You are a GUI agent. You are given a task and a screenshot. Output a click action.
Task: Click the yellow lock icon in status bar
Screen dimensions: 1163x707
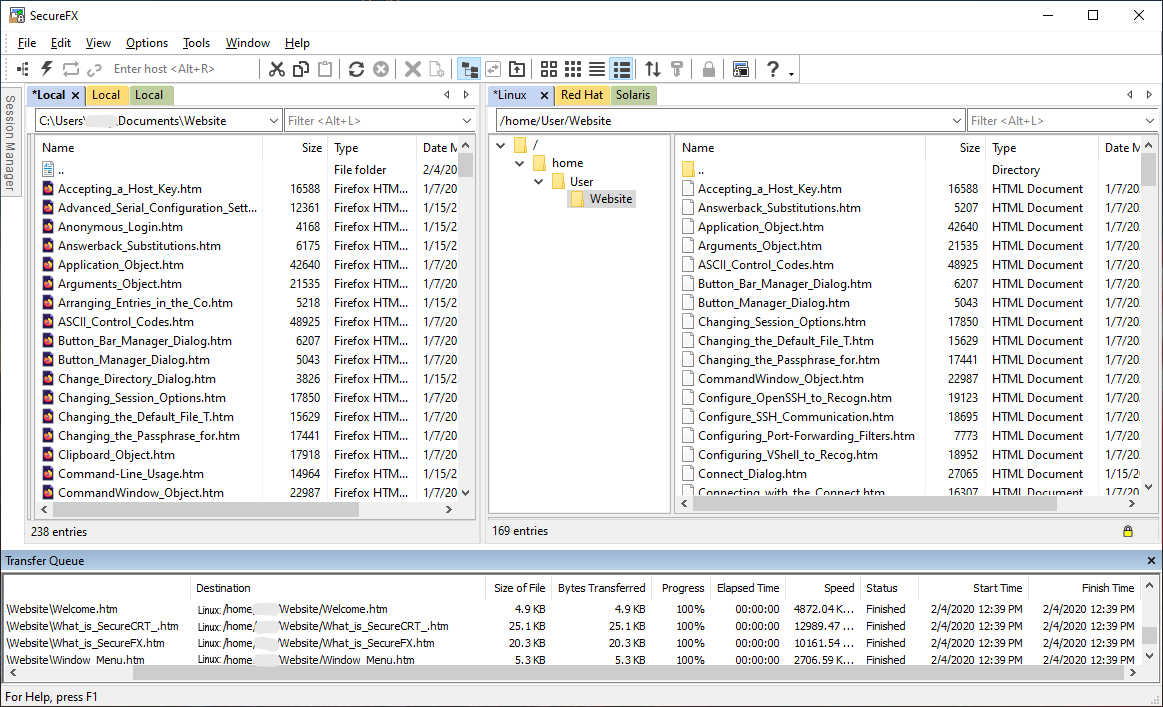coord(1127,531)
